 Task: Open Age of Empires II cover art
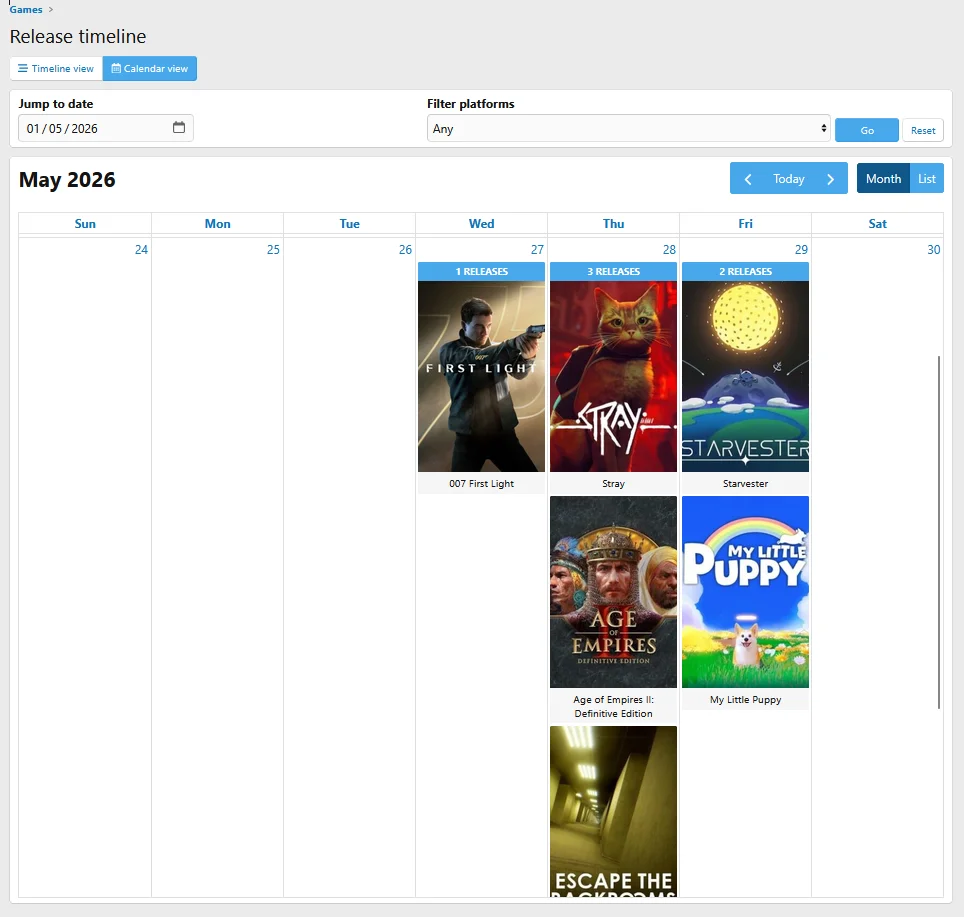pyautogui.click(x=614, y=592)
